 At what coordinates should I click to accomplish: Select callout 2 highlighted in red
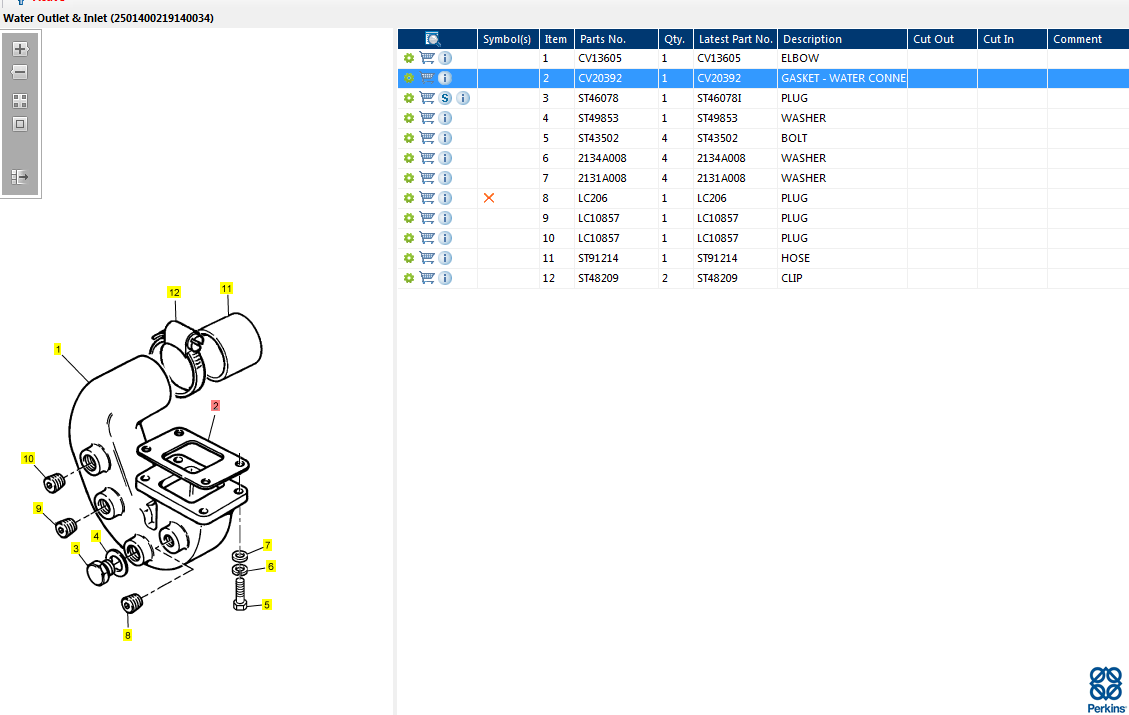[x=215, y=406]
